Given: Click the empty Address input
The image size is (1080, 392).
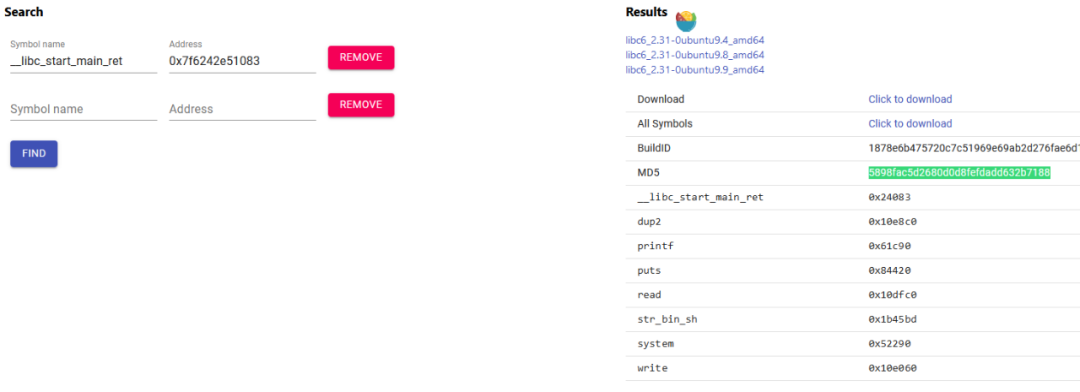Looking at the screenshot, I should click(242, 110).
